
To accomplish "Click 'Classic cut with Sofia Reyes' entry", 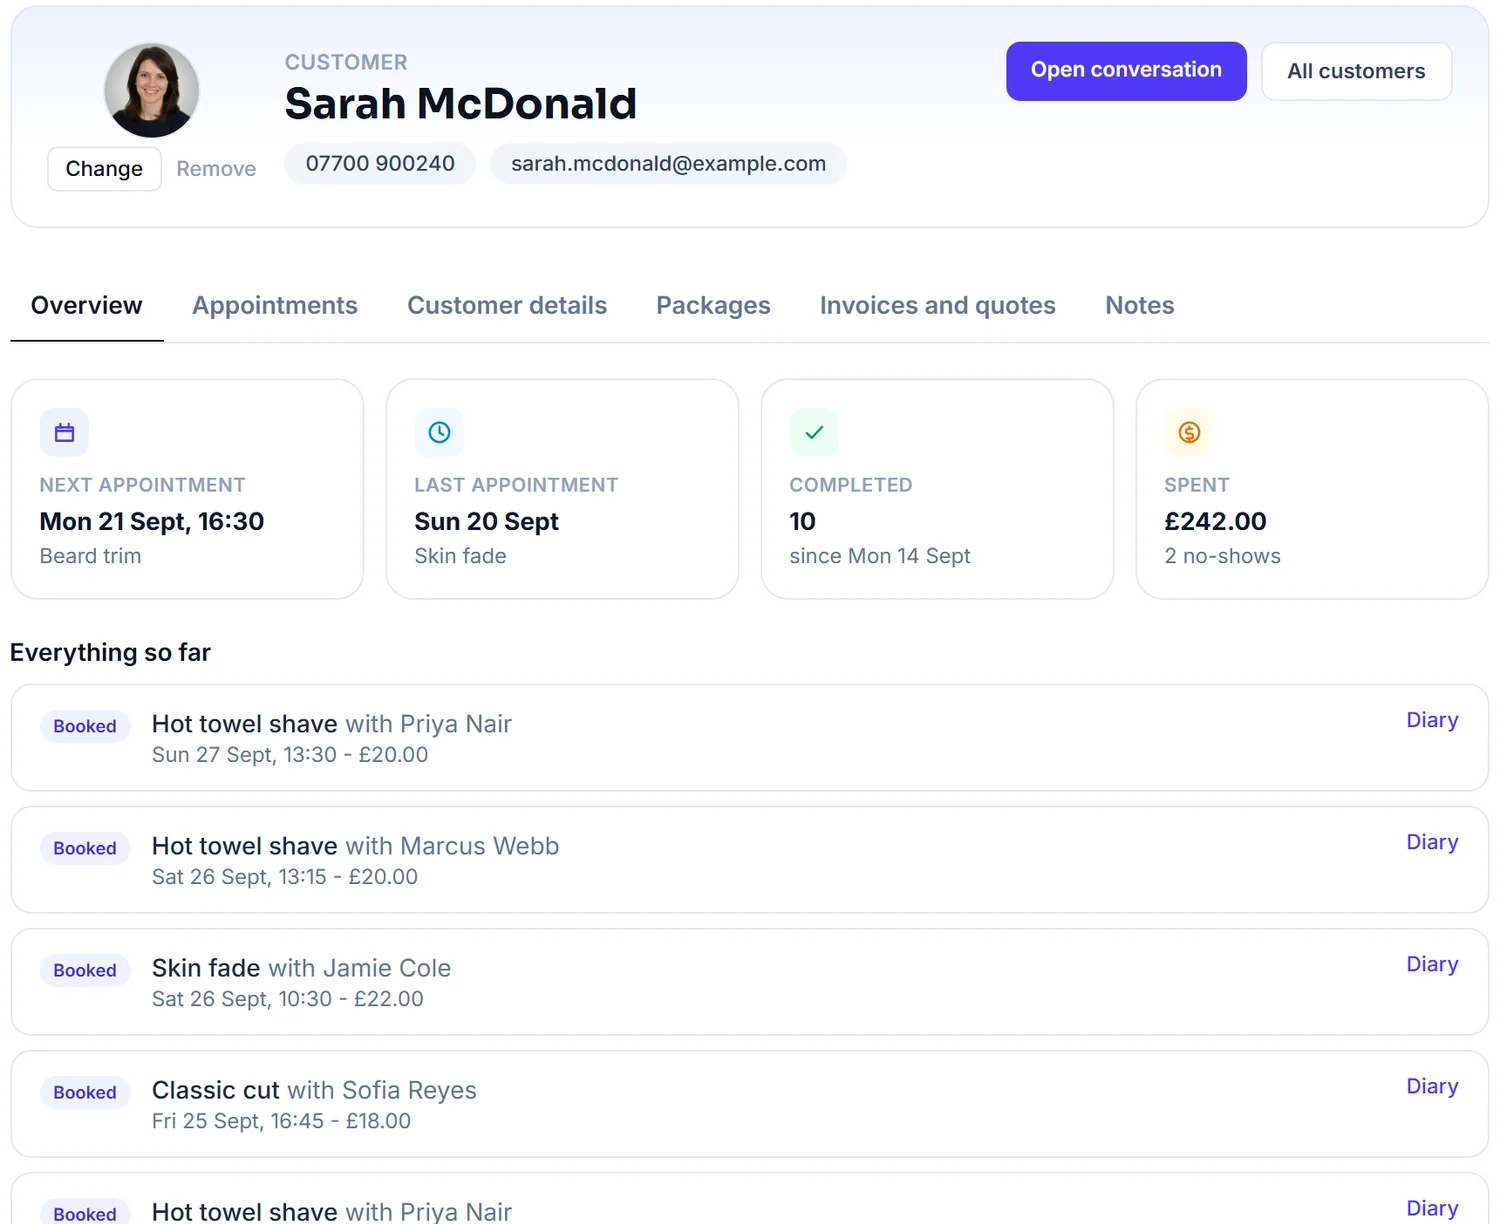I will tap(314, 1090).
